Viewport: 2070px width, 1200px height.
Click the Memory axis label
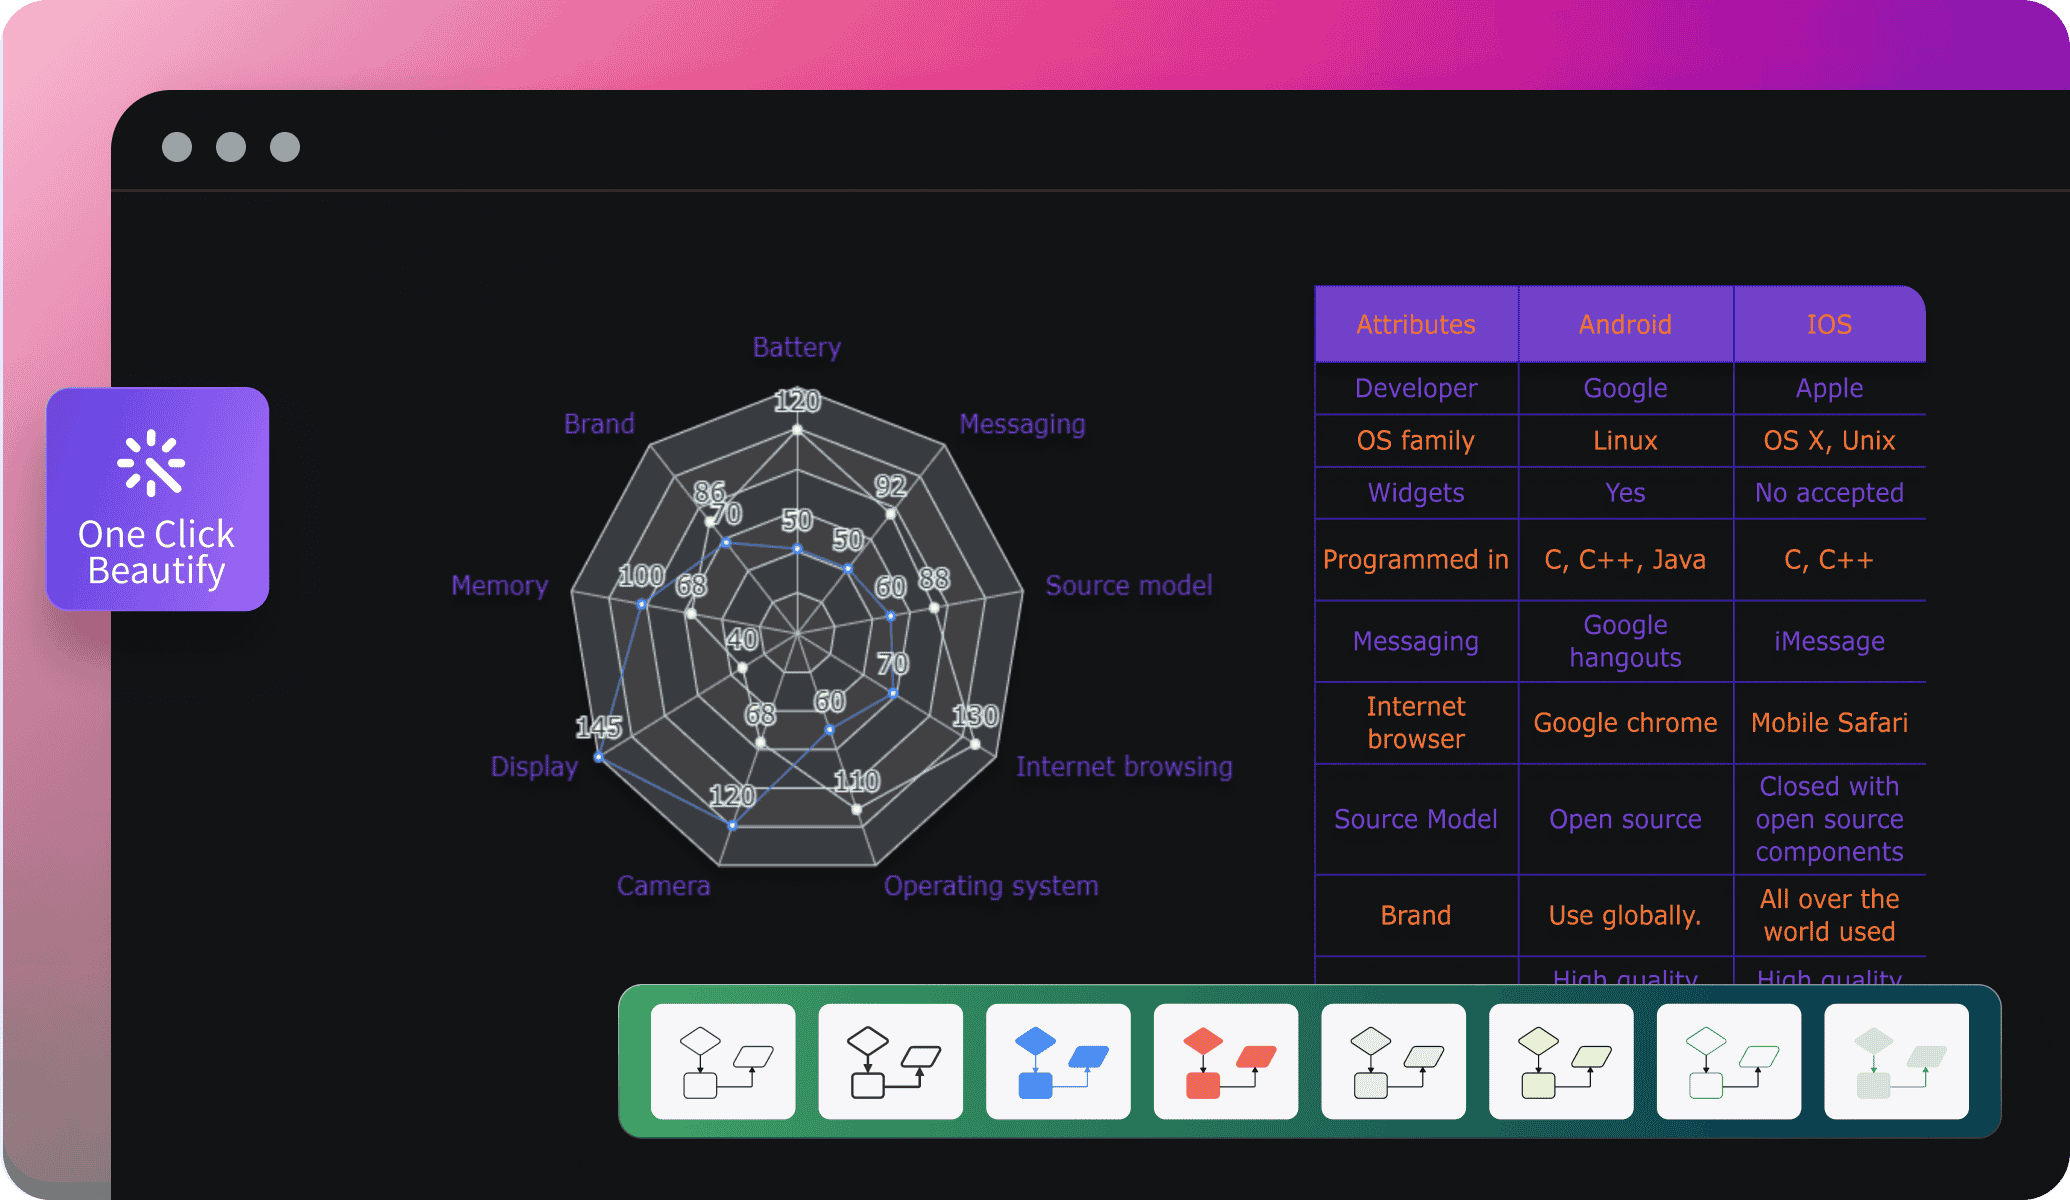[x=499, y=586]
